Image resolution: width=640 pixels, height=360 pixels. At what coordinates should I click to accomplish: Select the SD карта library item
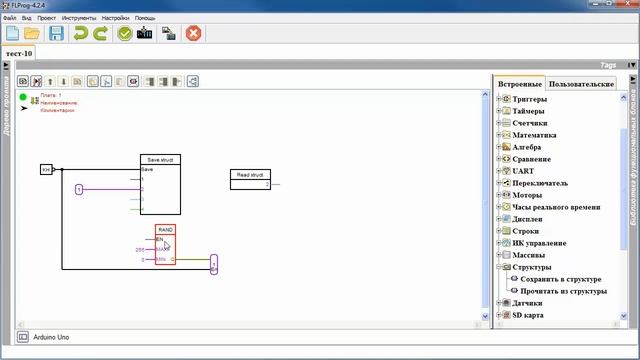tap(528, 315)
